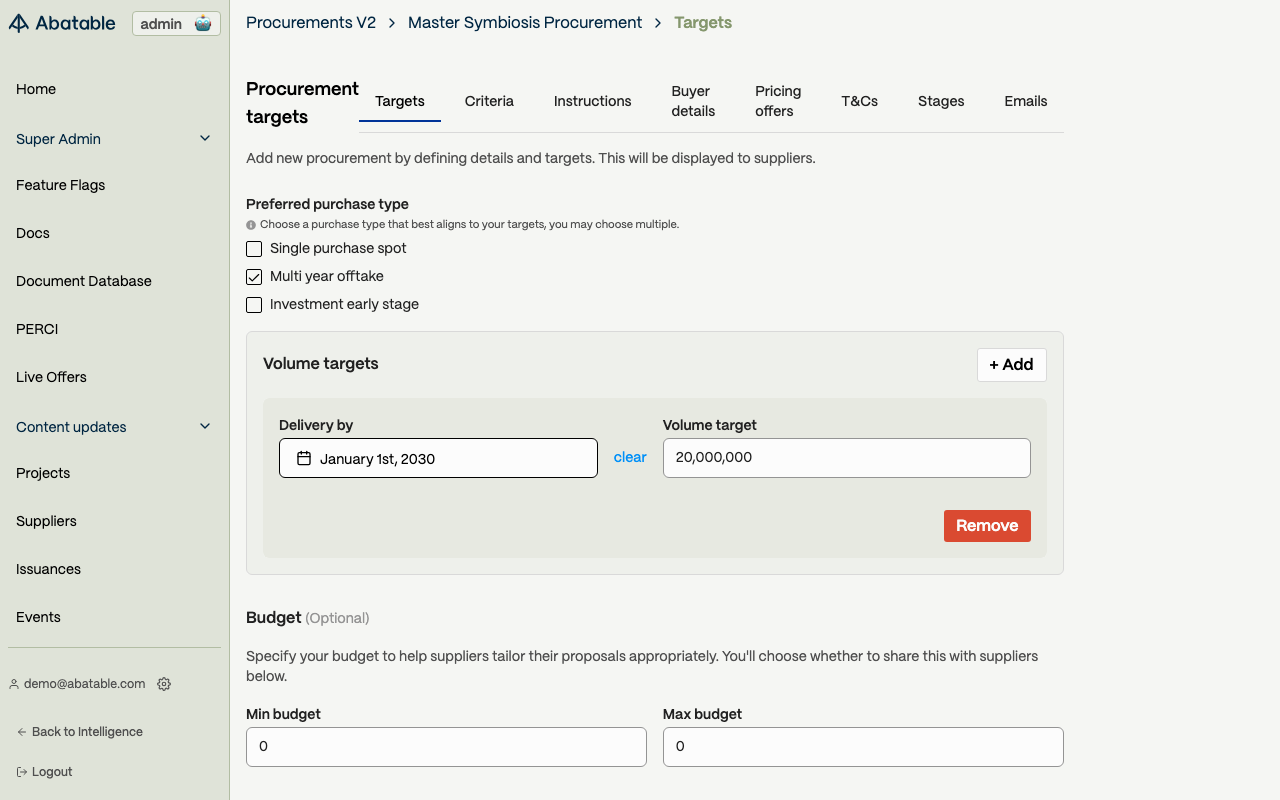Expand the Super Admin sidebar section

205,139
